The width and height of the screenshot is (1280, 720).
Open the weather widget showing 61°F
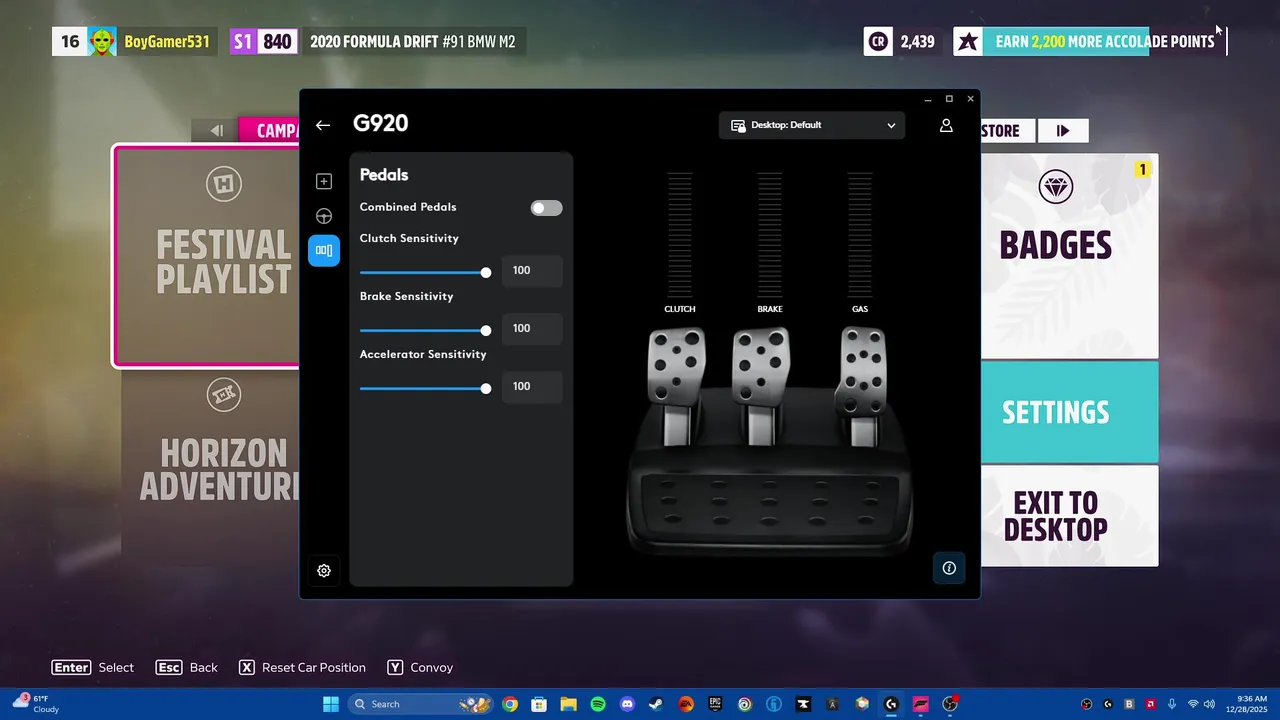point(36,704)
